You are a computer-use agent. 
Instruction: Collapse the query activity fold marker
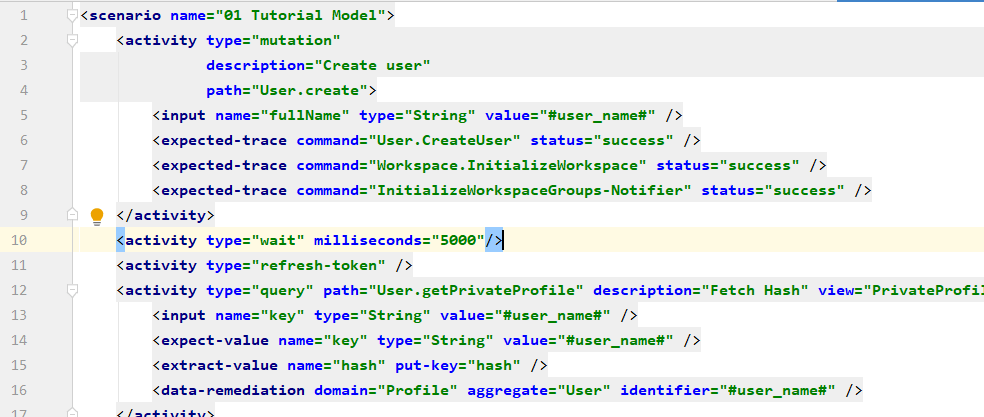click(x=72, y=290)
